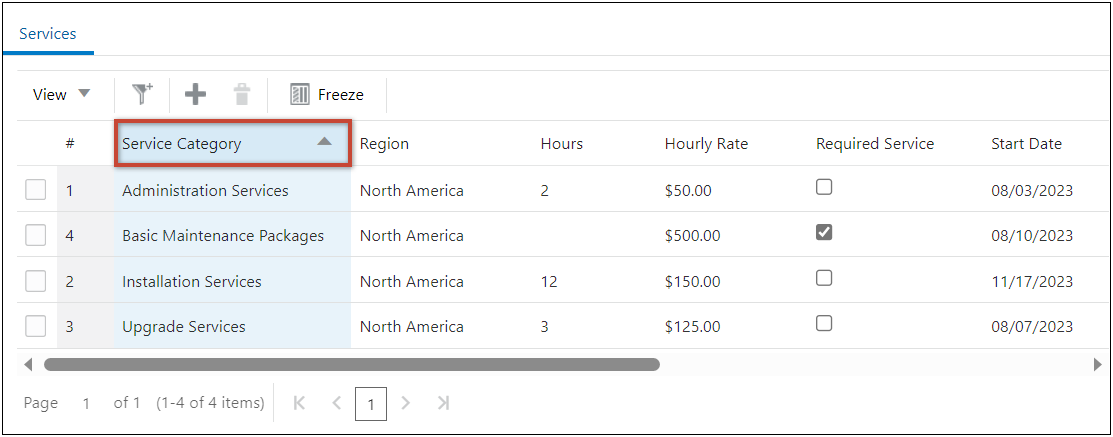1113x437 pixels.
Task: Add a new row with plus icon
Action: coord(196,94)
